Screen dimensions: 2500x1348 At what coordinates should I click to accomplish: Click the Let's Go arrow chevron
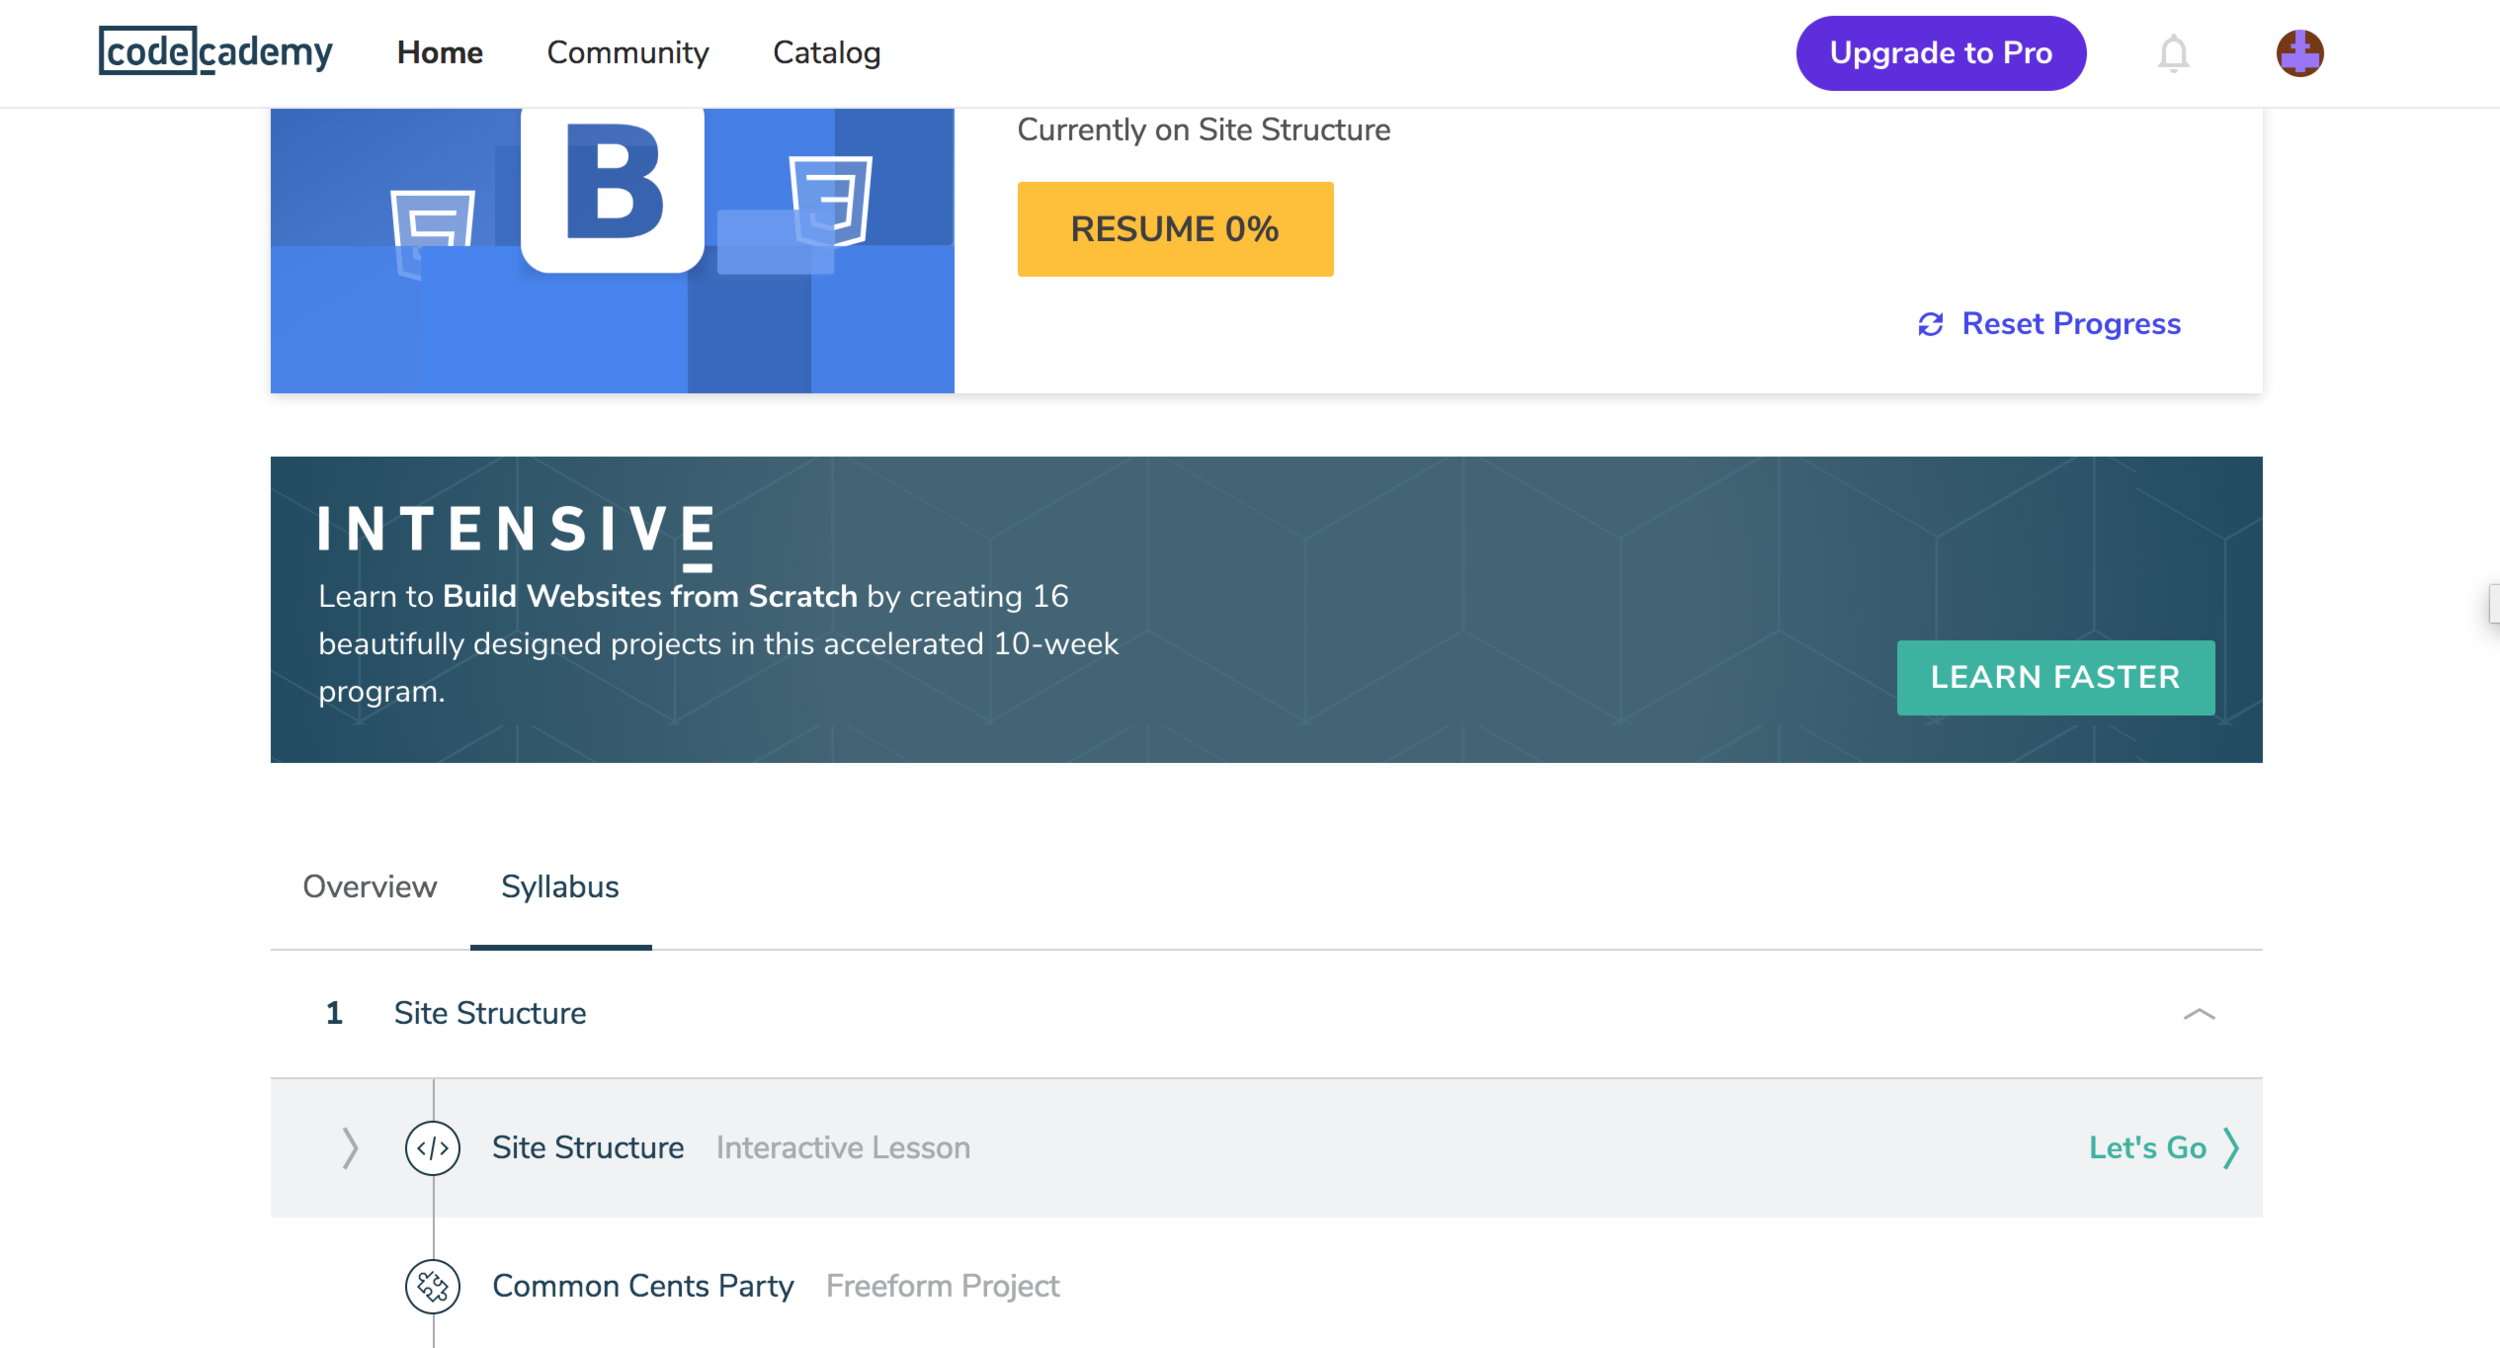2231,1148
